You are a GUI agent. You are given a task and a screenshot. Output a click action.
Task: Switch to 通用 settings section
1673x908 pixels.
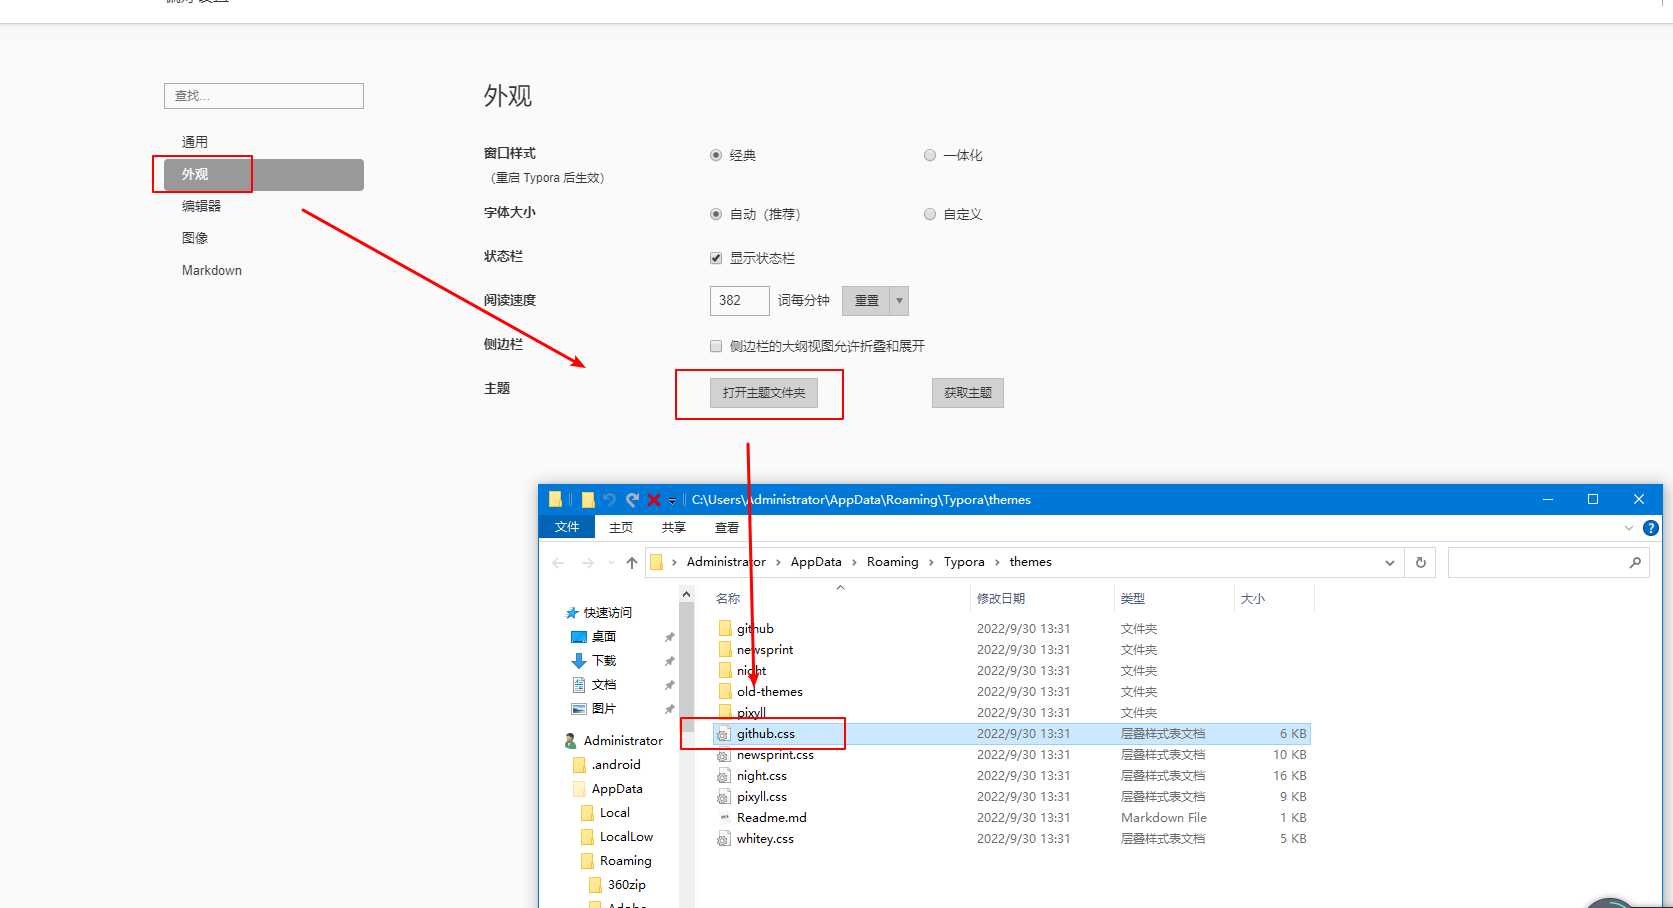(195, 142)
